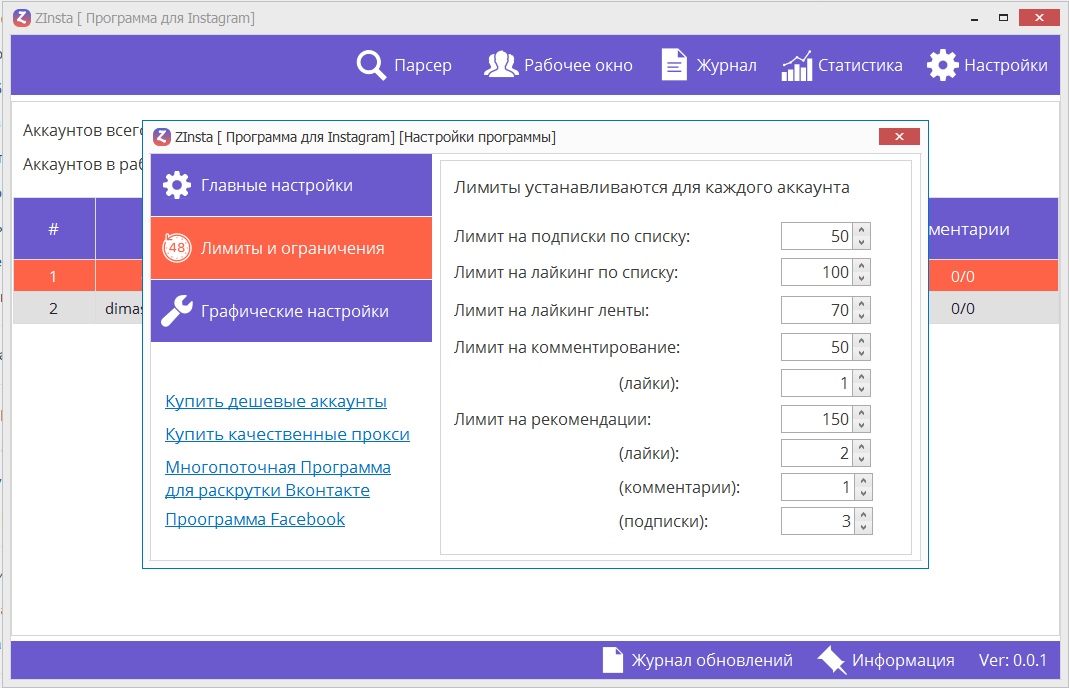The width and height of the screenshot is (1069, 688).
Task: Click Лимит на лайкинг ленты input field
Action: click(x=816, y=310)
